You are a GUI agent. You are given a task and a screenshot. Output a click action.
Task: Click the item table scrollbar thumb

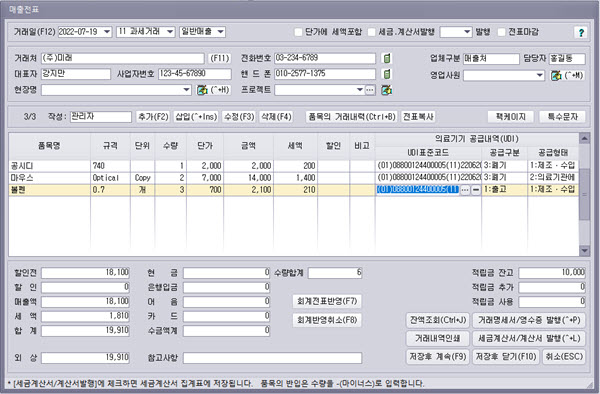tap(584, 194)
